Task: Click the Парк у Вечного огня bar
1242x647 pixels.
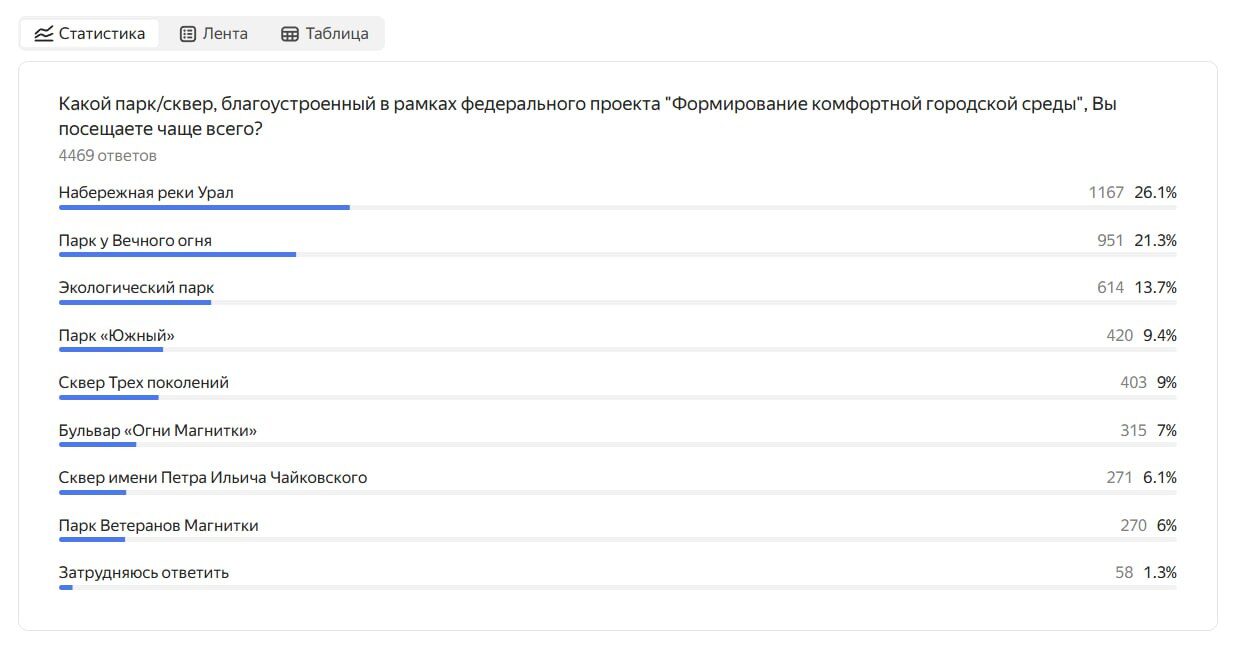Action: (x=617, y=255)
